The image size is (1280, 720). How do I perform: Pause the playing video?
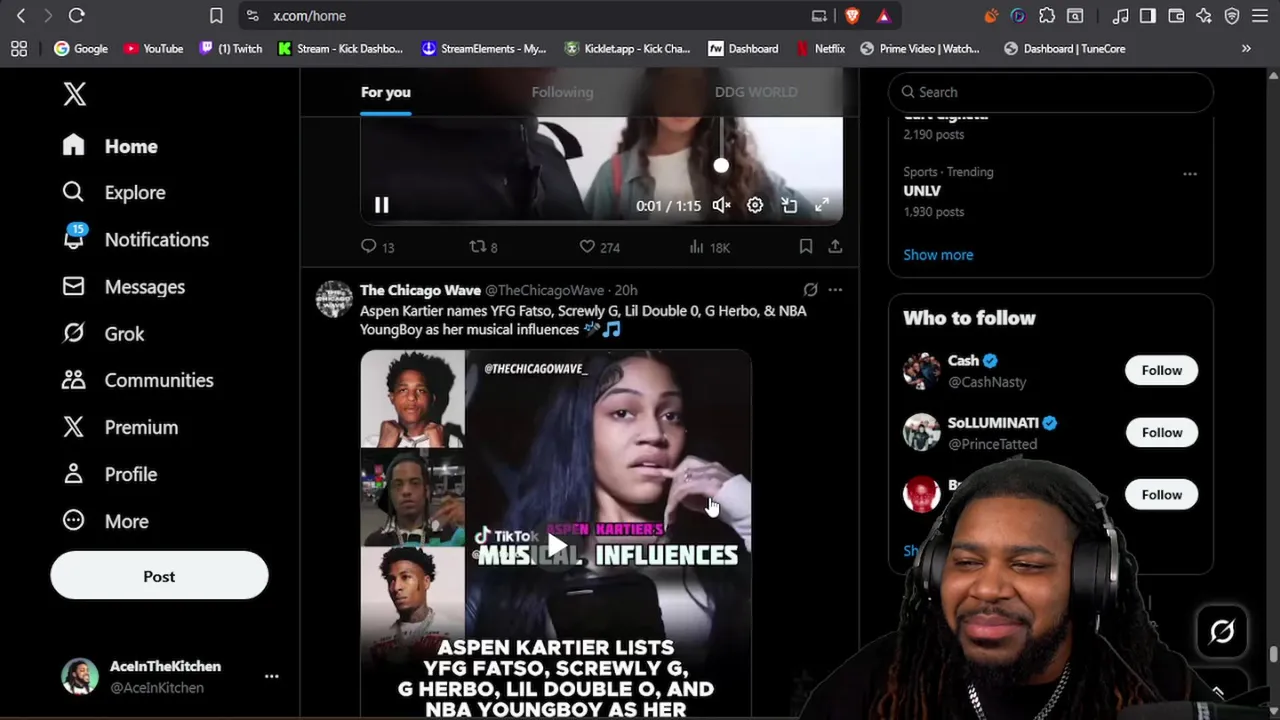381,205
